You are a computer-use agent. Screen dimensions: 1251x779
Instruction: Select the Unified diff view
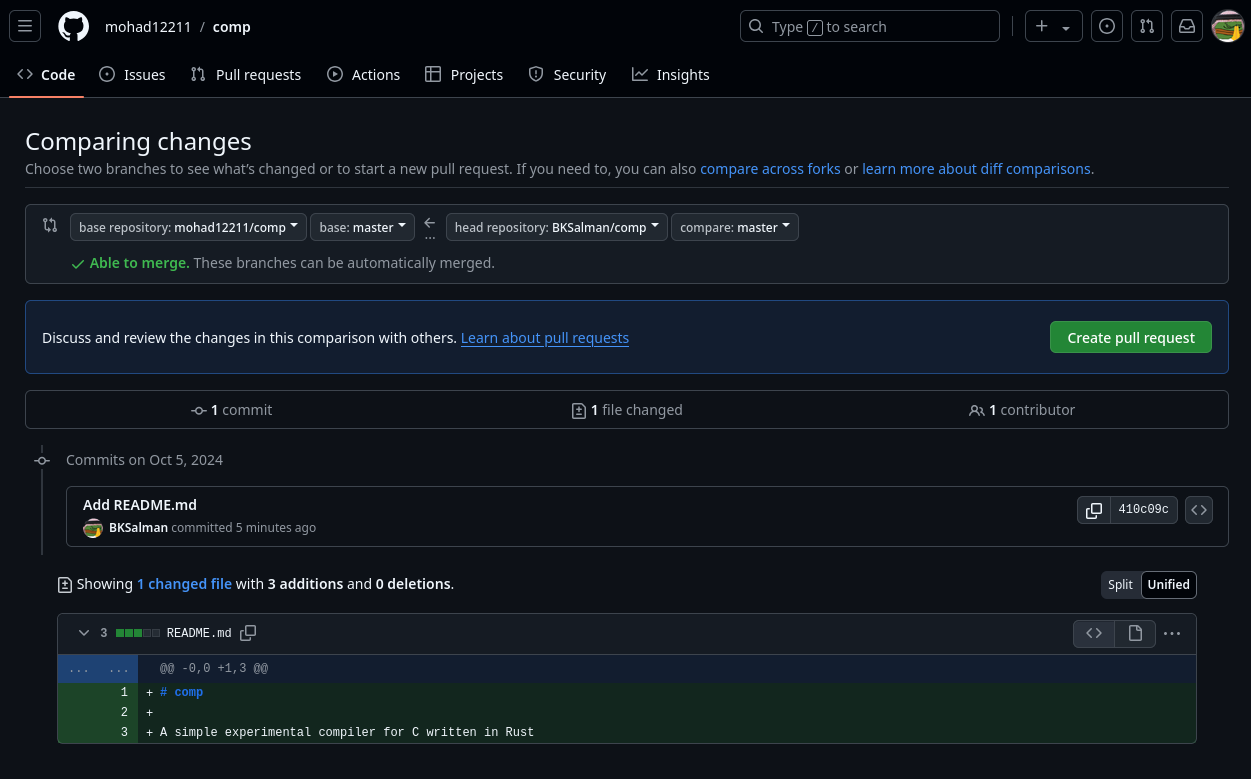[x=1168, y=585]
